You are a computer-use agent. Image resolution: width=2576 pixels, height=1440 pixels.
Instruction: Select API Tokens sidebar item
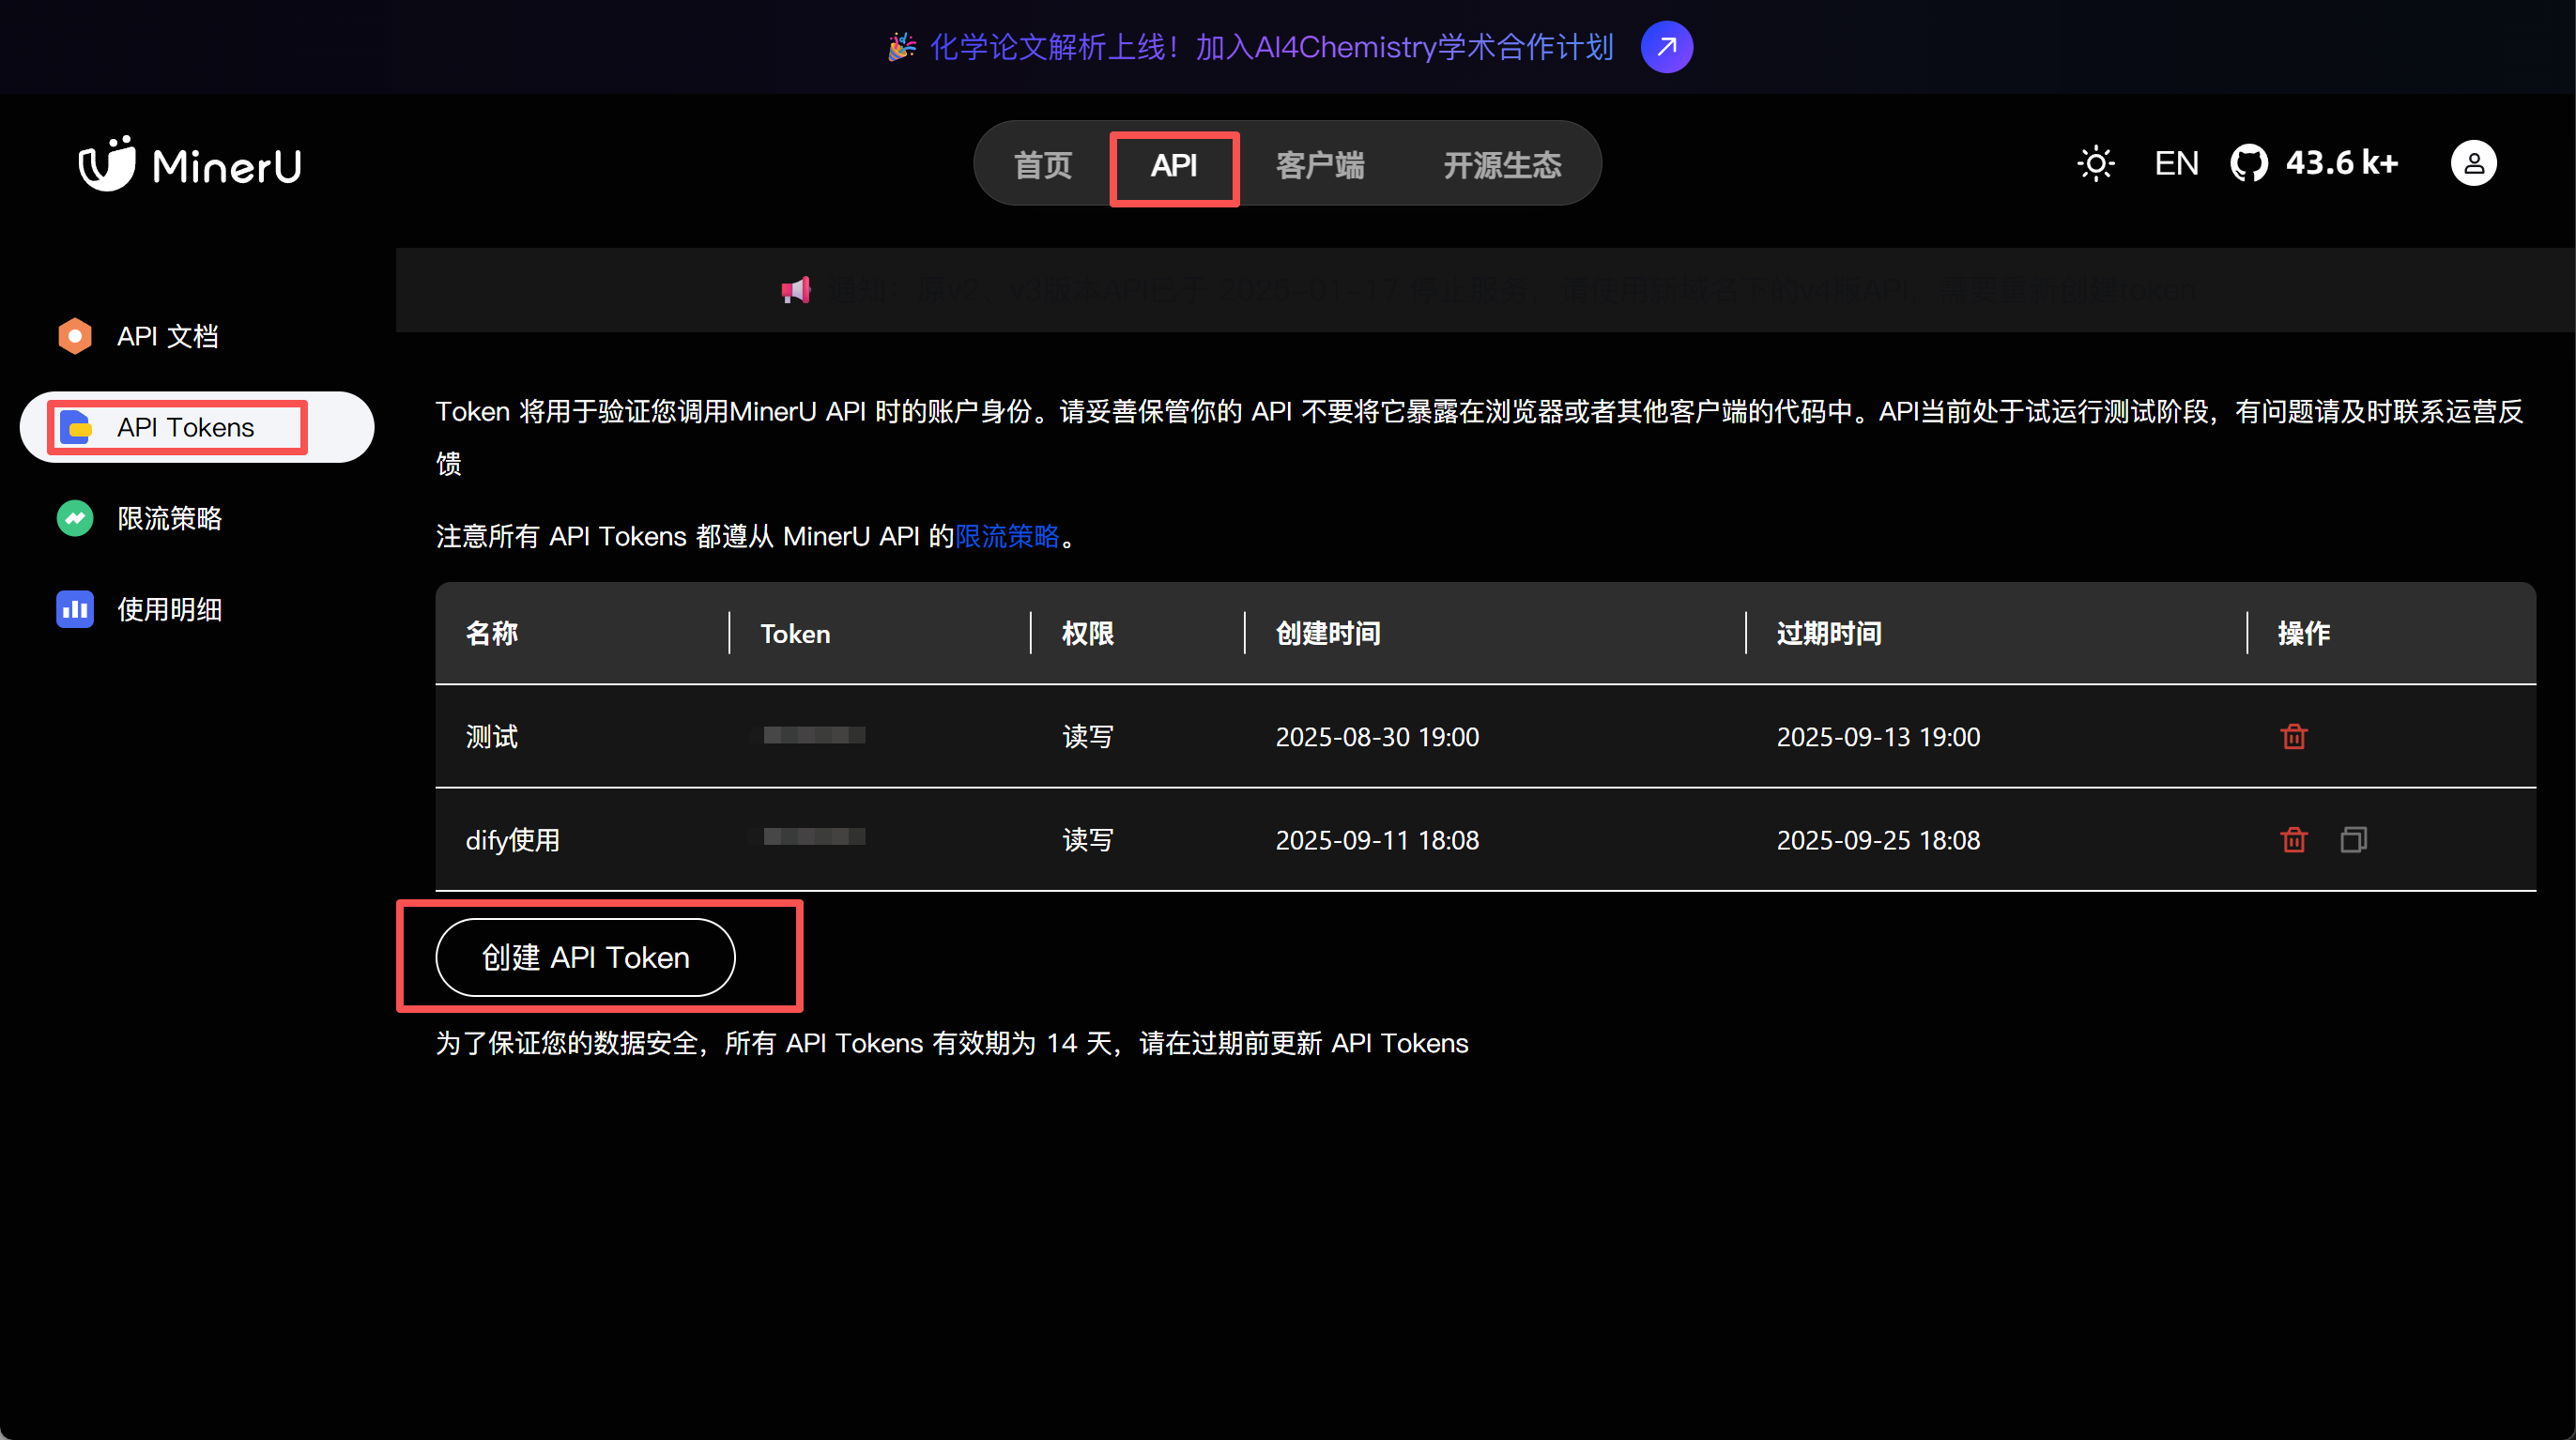(x=197, y=427)
